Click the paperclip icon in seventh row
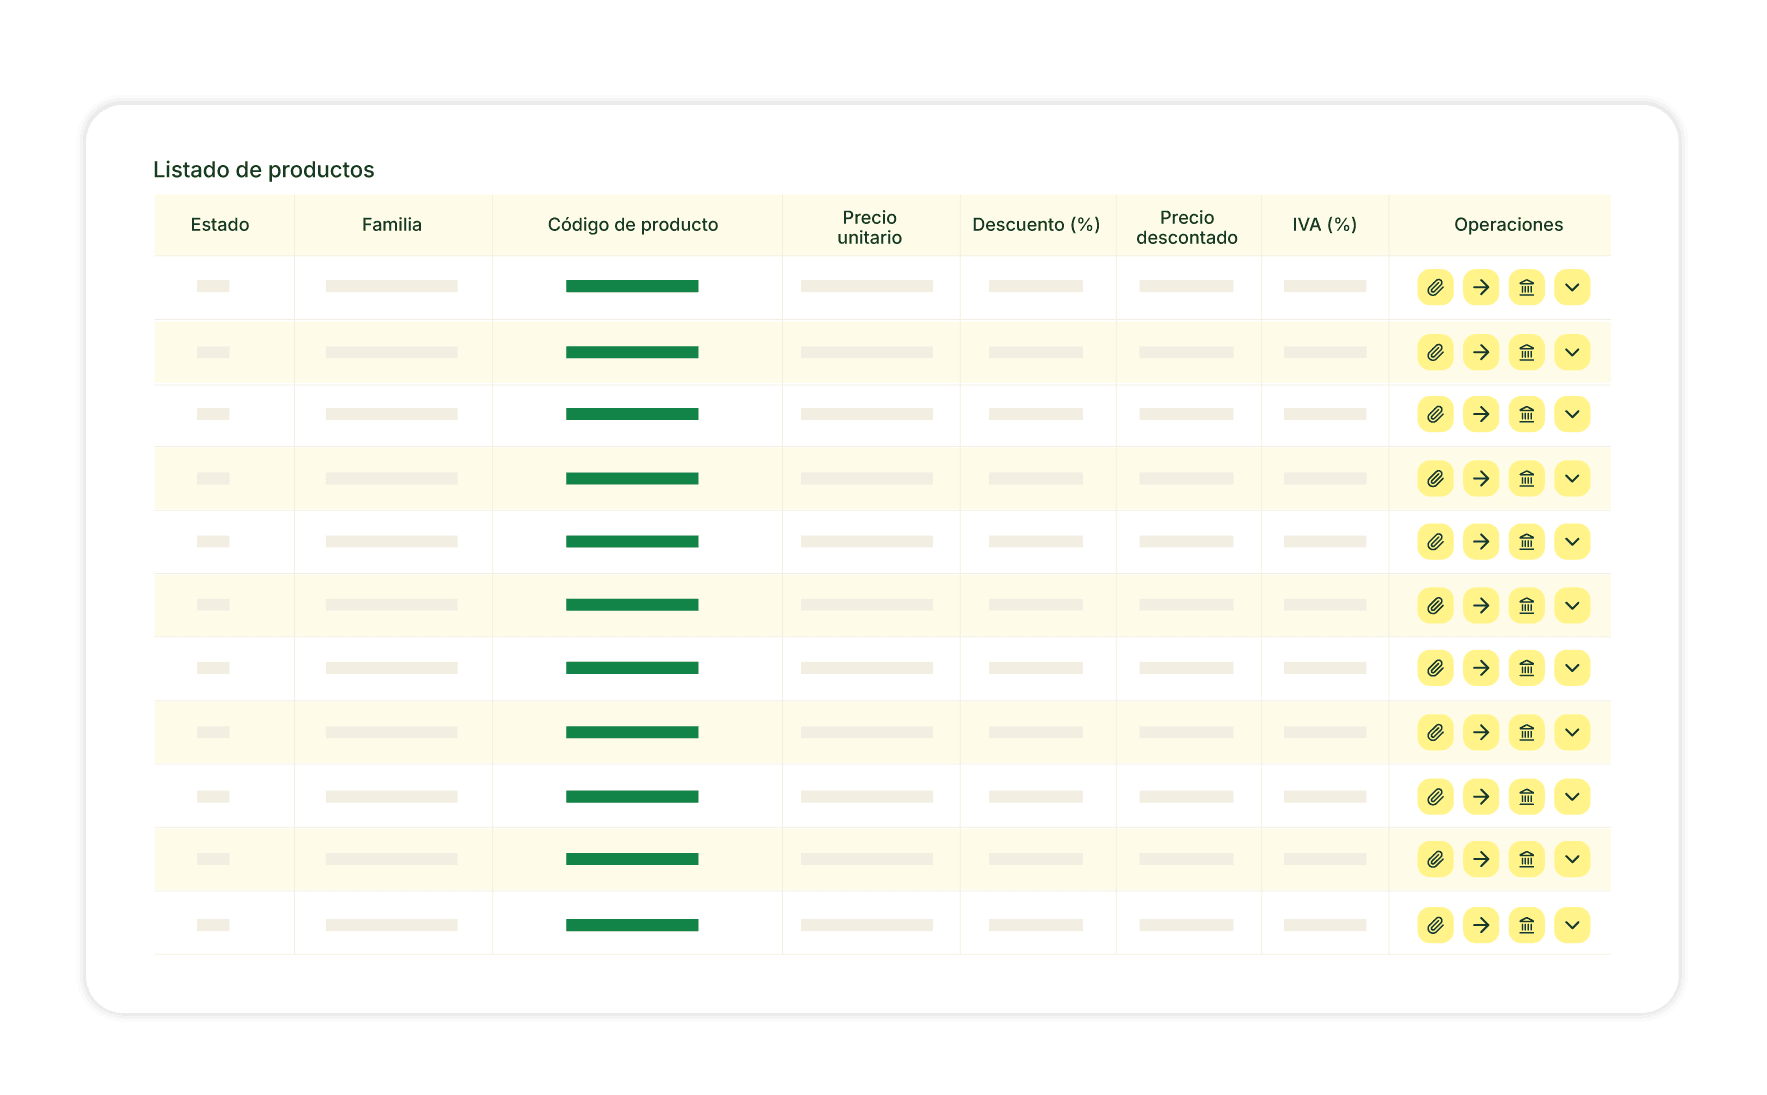This screenshot has height=1095, width=1767. 1435,668
